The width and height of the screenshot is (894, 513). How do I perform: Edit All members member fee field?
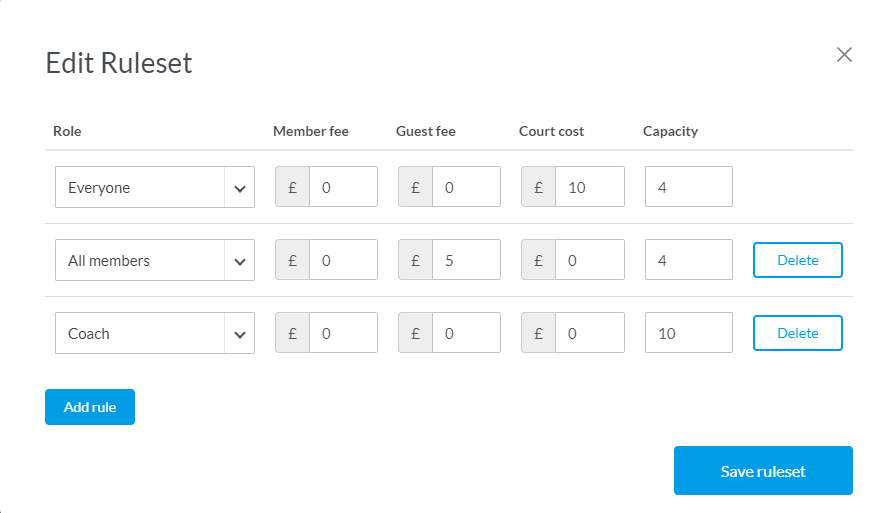(x=343, y=260)
